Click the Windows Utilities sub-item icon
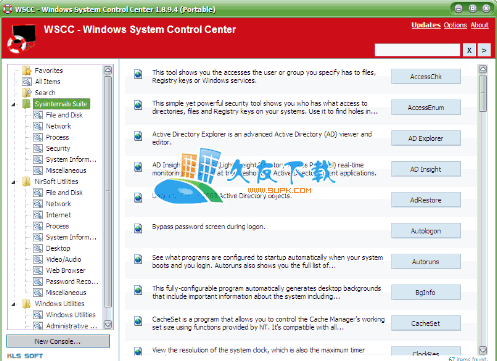The width and height of the screenshot is (497, 361). point(38,314)
